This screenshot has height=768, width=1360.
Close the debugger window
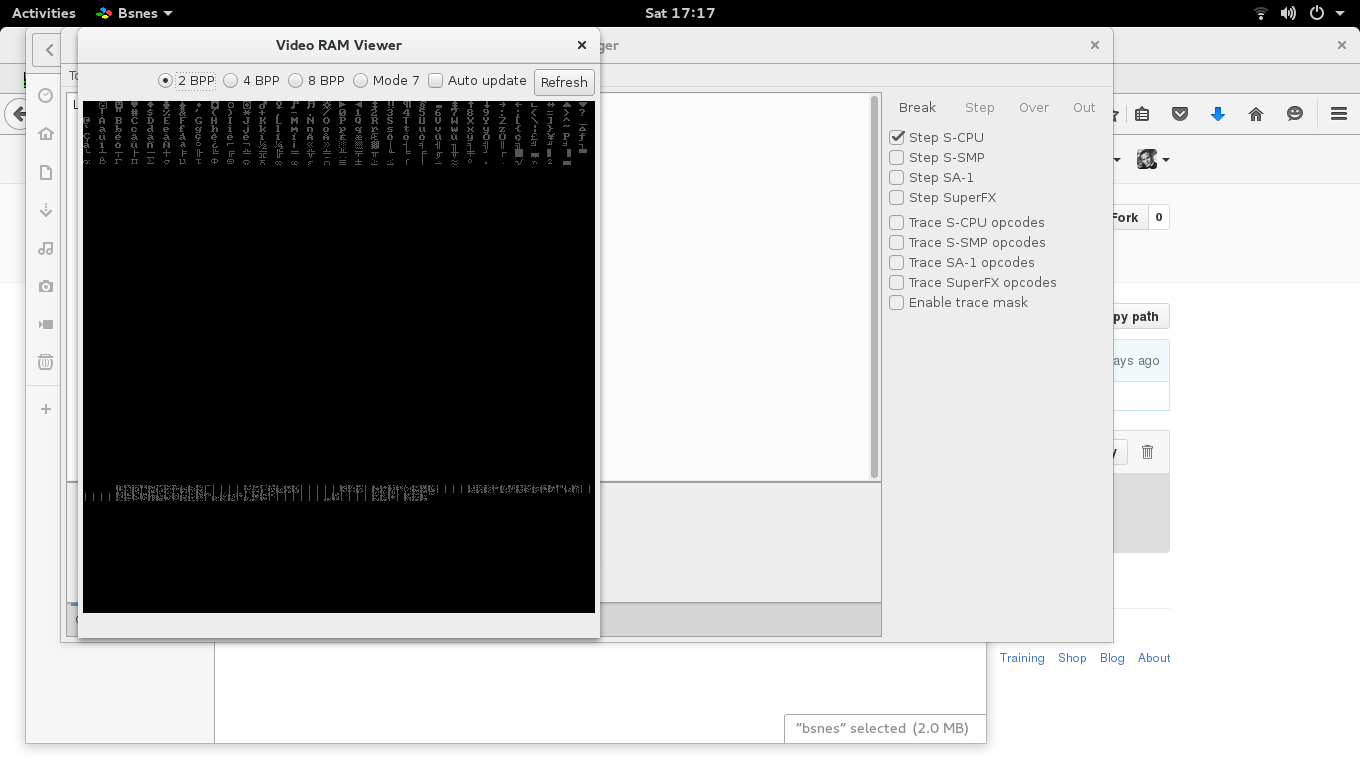point(1095,45)
